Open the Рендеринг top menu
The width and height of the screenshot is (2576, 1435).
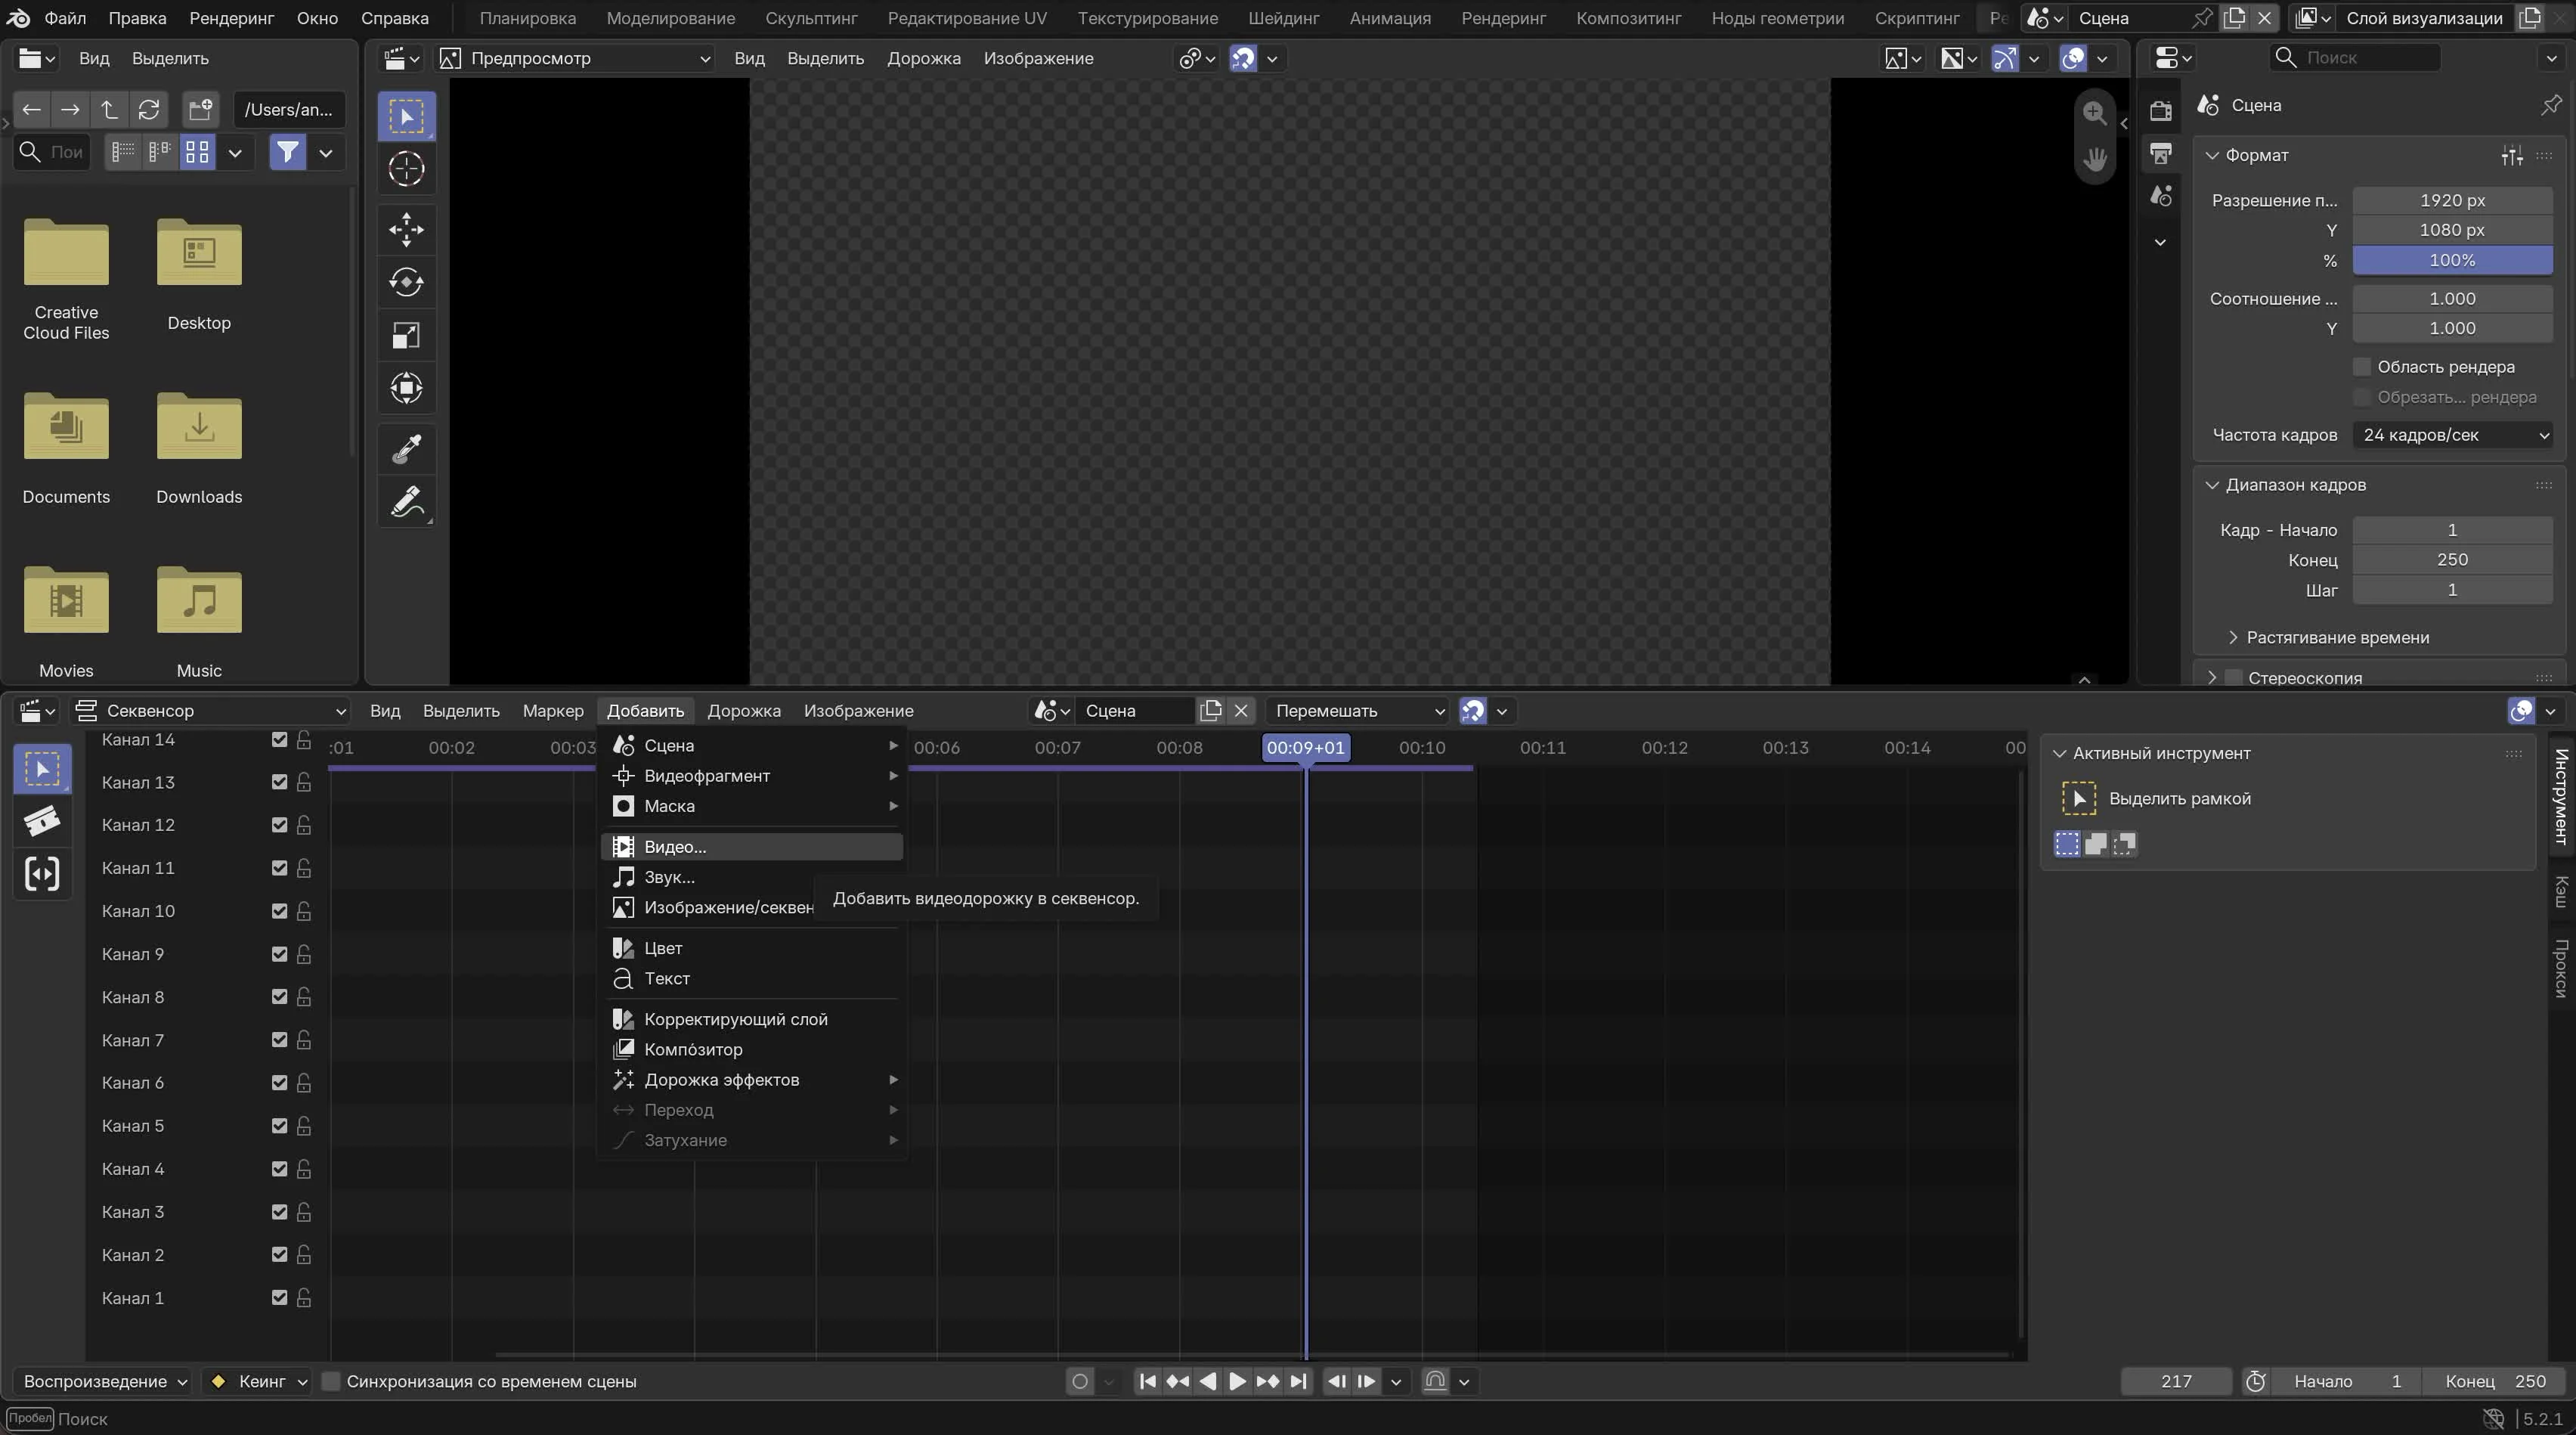click(x=231, y=18)
